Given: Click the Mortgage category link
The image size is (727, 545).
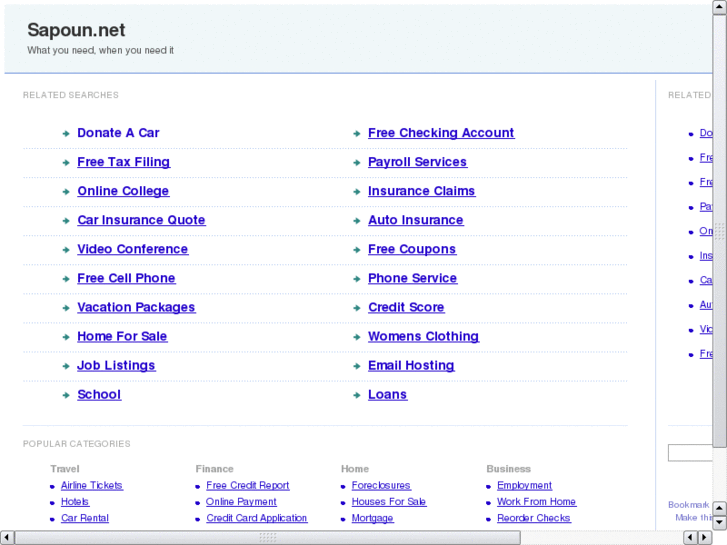Looking at the screenshot, I should [372, 518].
